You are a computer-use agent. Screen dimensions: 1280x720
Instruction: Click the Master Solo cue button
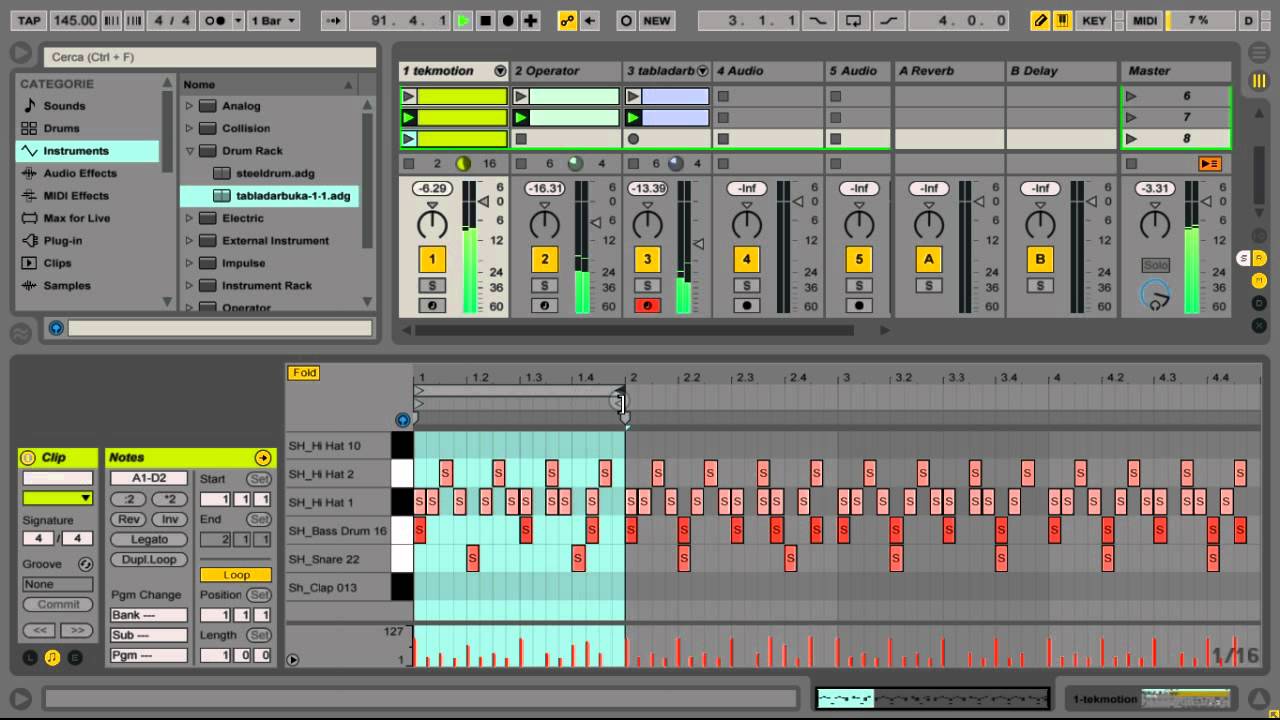[1155, 265]
